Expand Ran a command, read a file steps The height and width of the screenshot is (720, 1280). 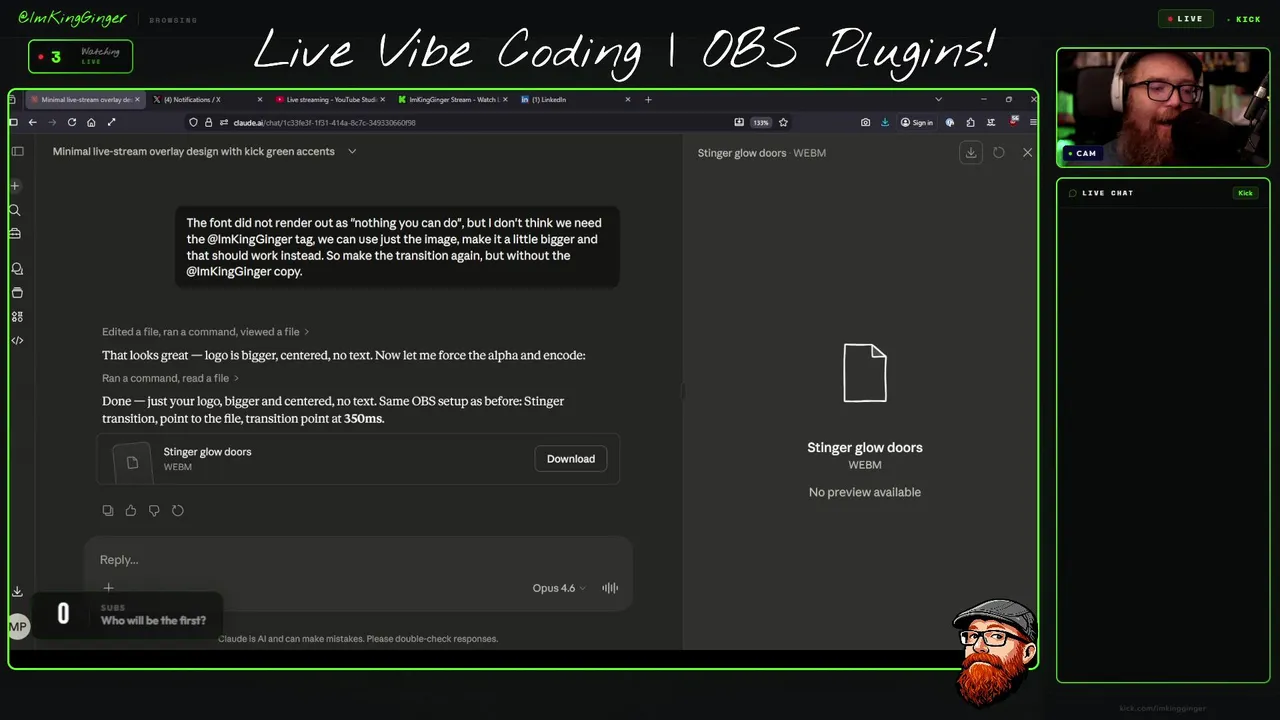pos(170,379)
